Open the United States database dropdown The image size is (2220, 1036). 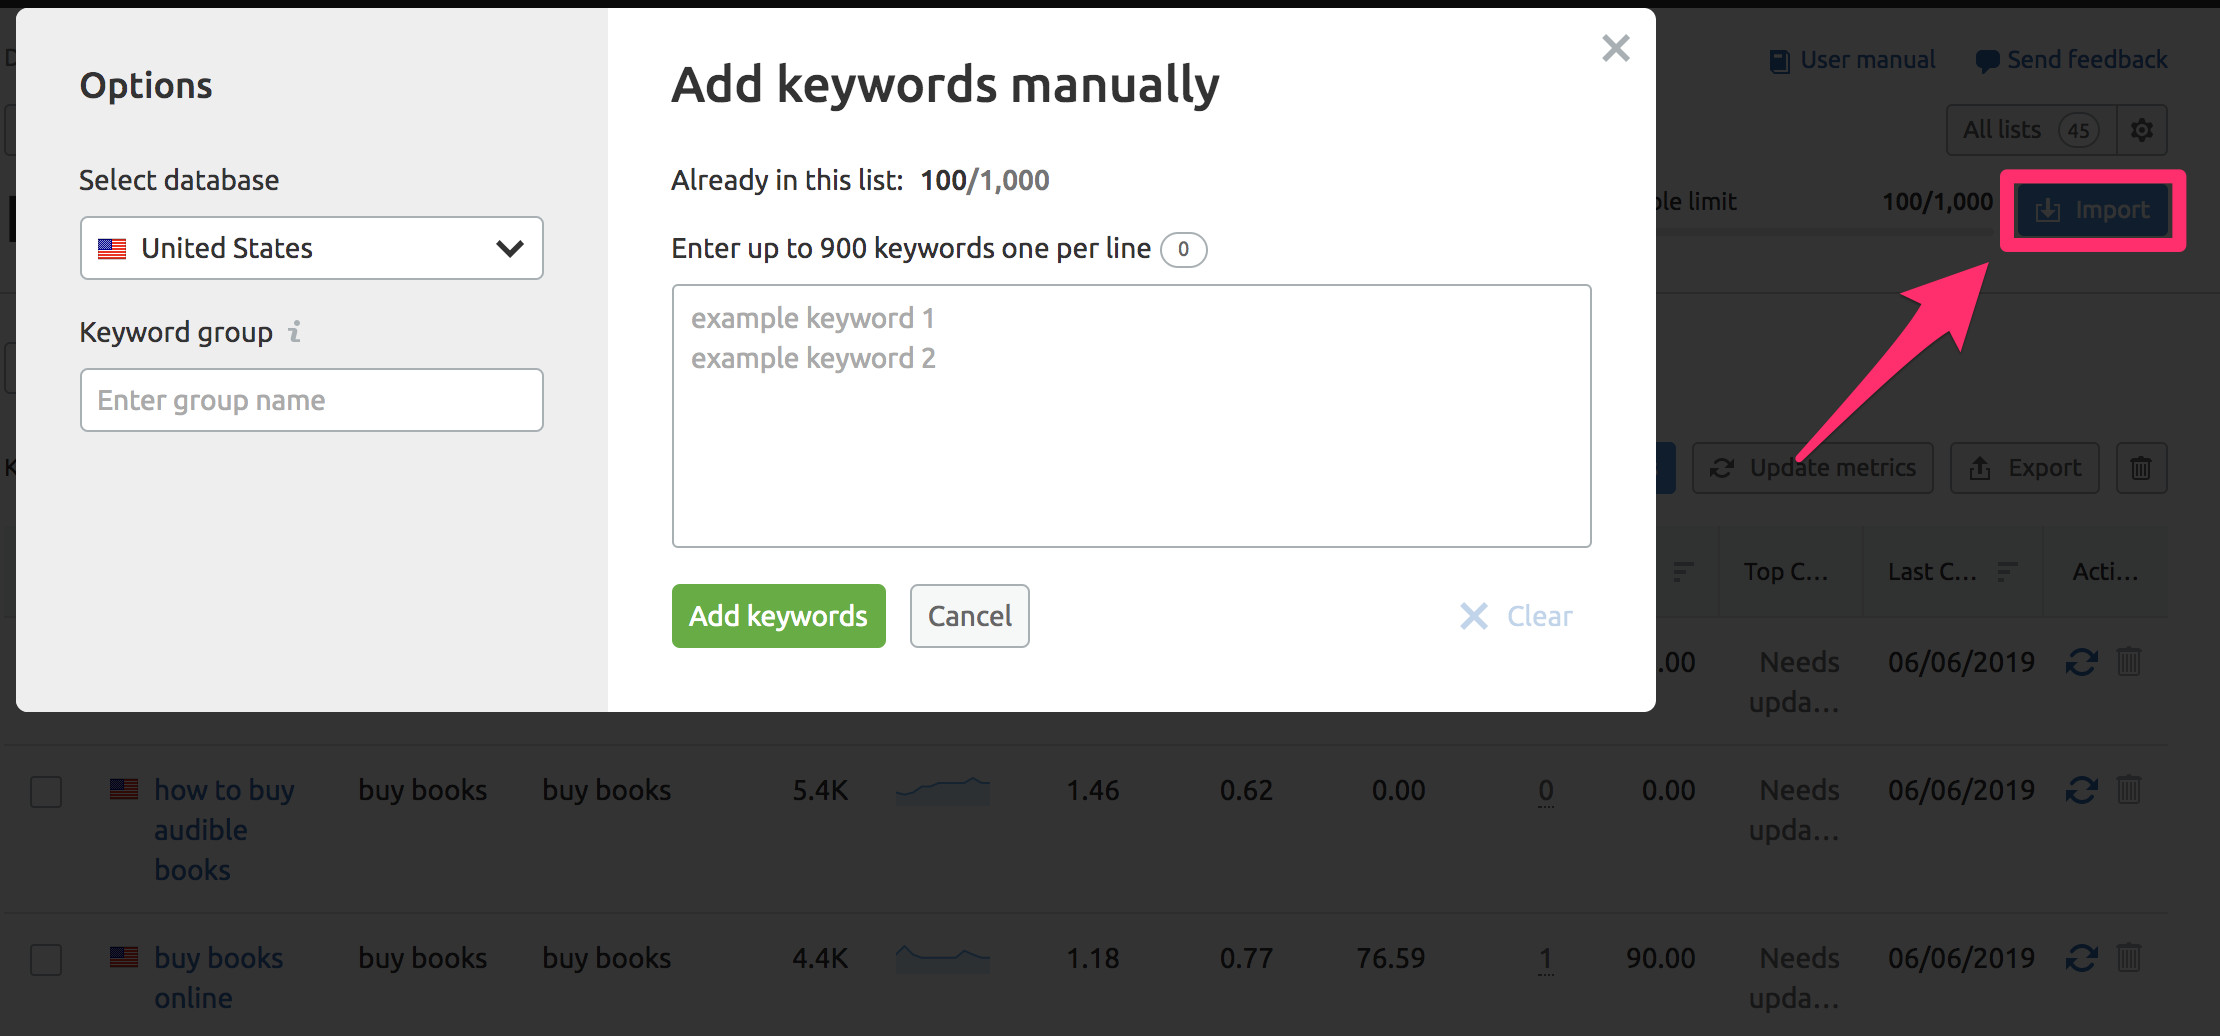point(311,248)
